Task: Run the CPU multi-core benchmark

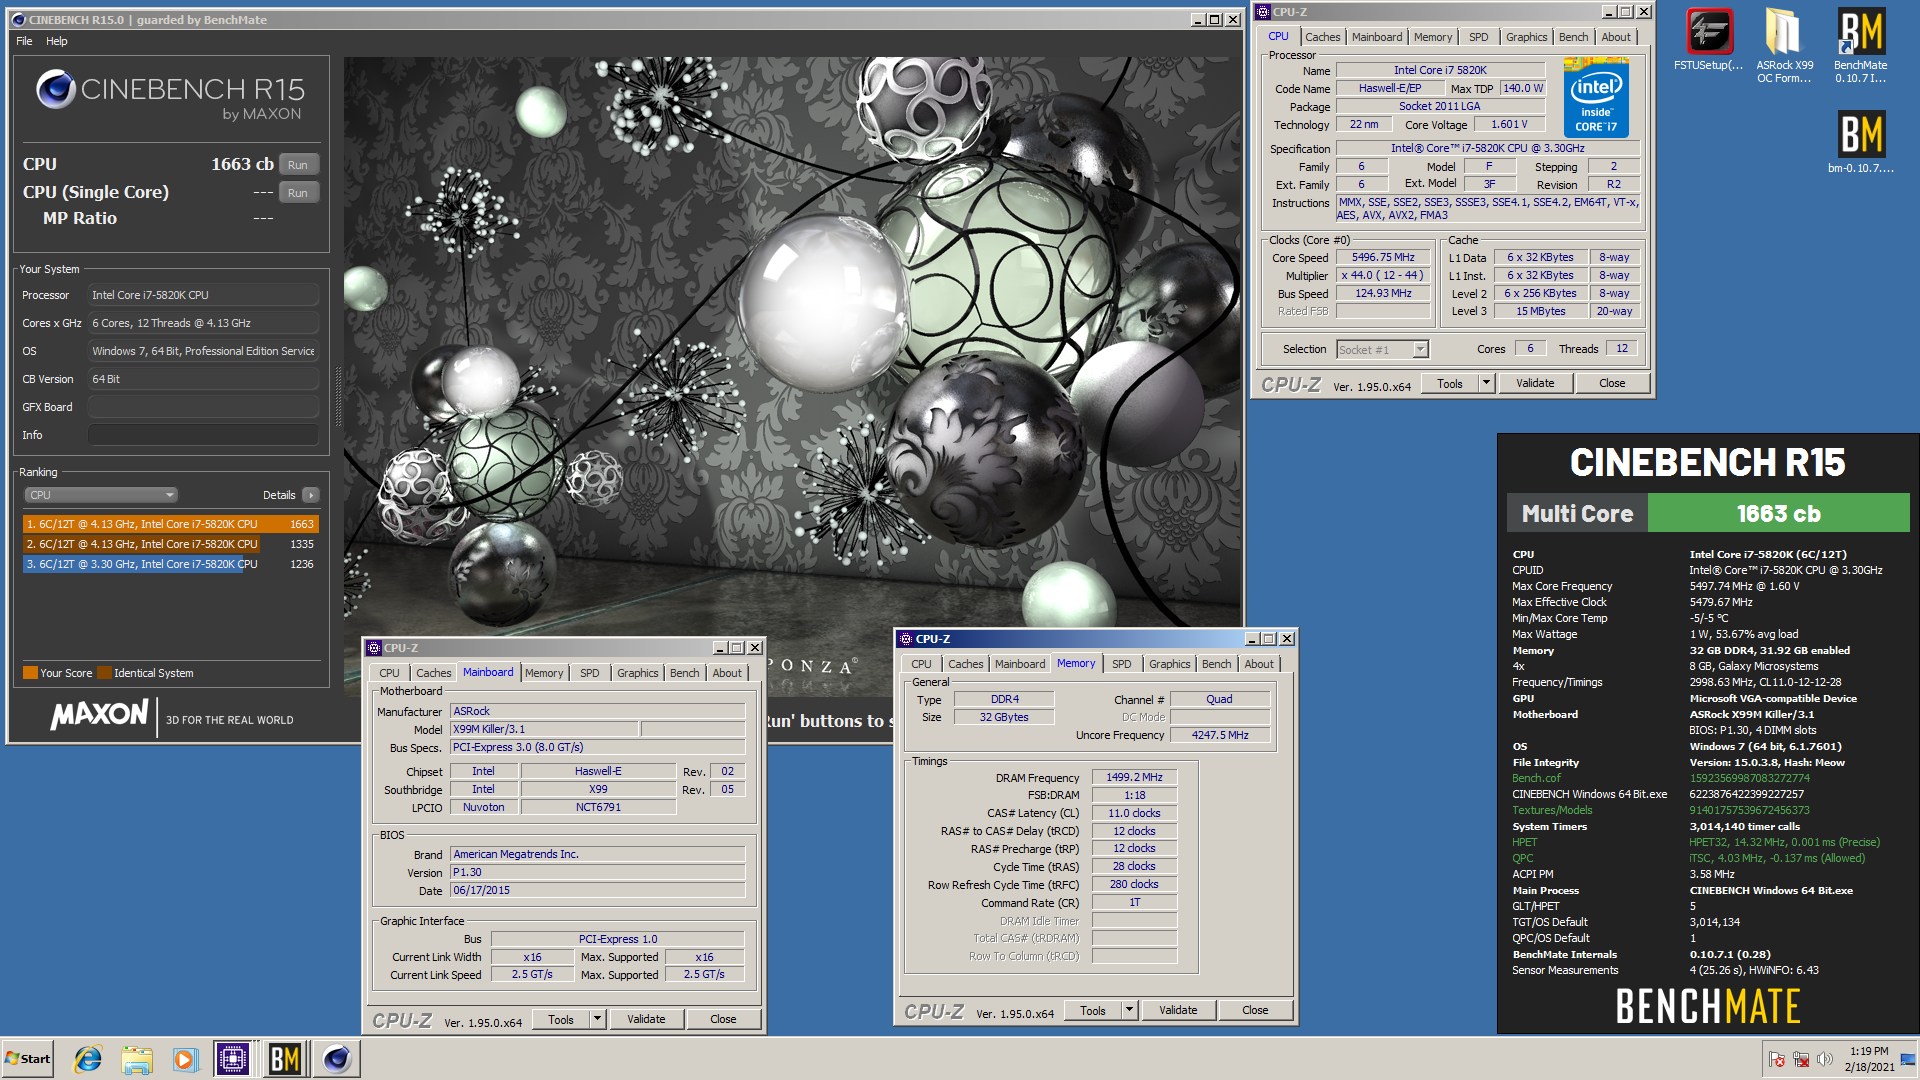Action: pyautogui.click(x=298, y=165)
